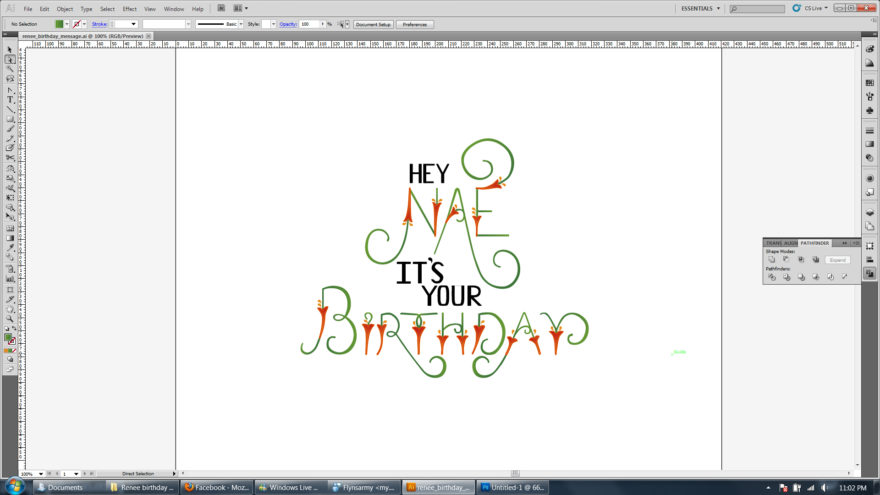
Task: Click the Outline pathfinder icon
Action: coord(830,277)
